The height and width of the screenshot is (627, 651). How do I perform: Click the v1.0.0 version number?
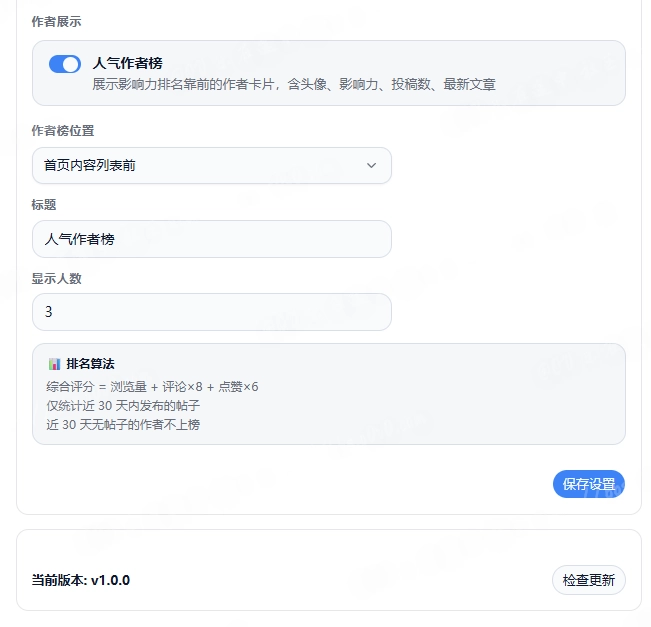[110, 580]
